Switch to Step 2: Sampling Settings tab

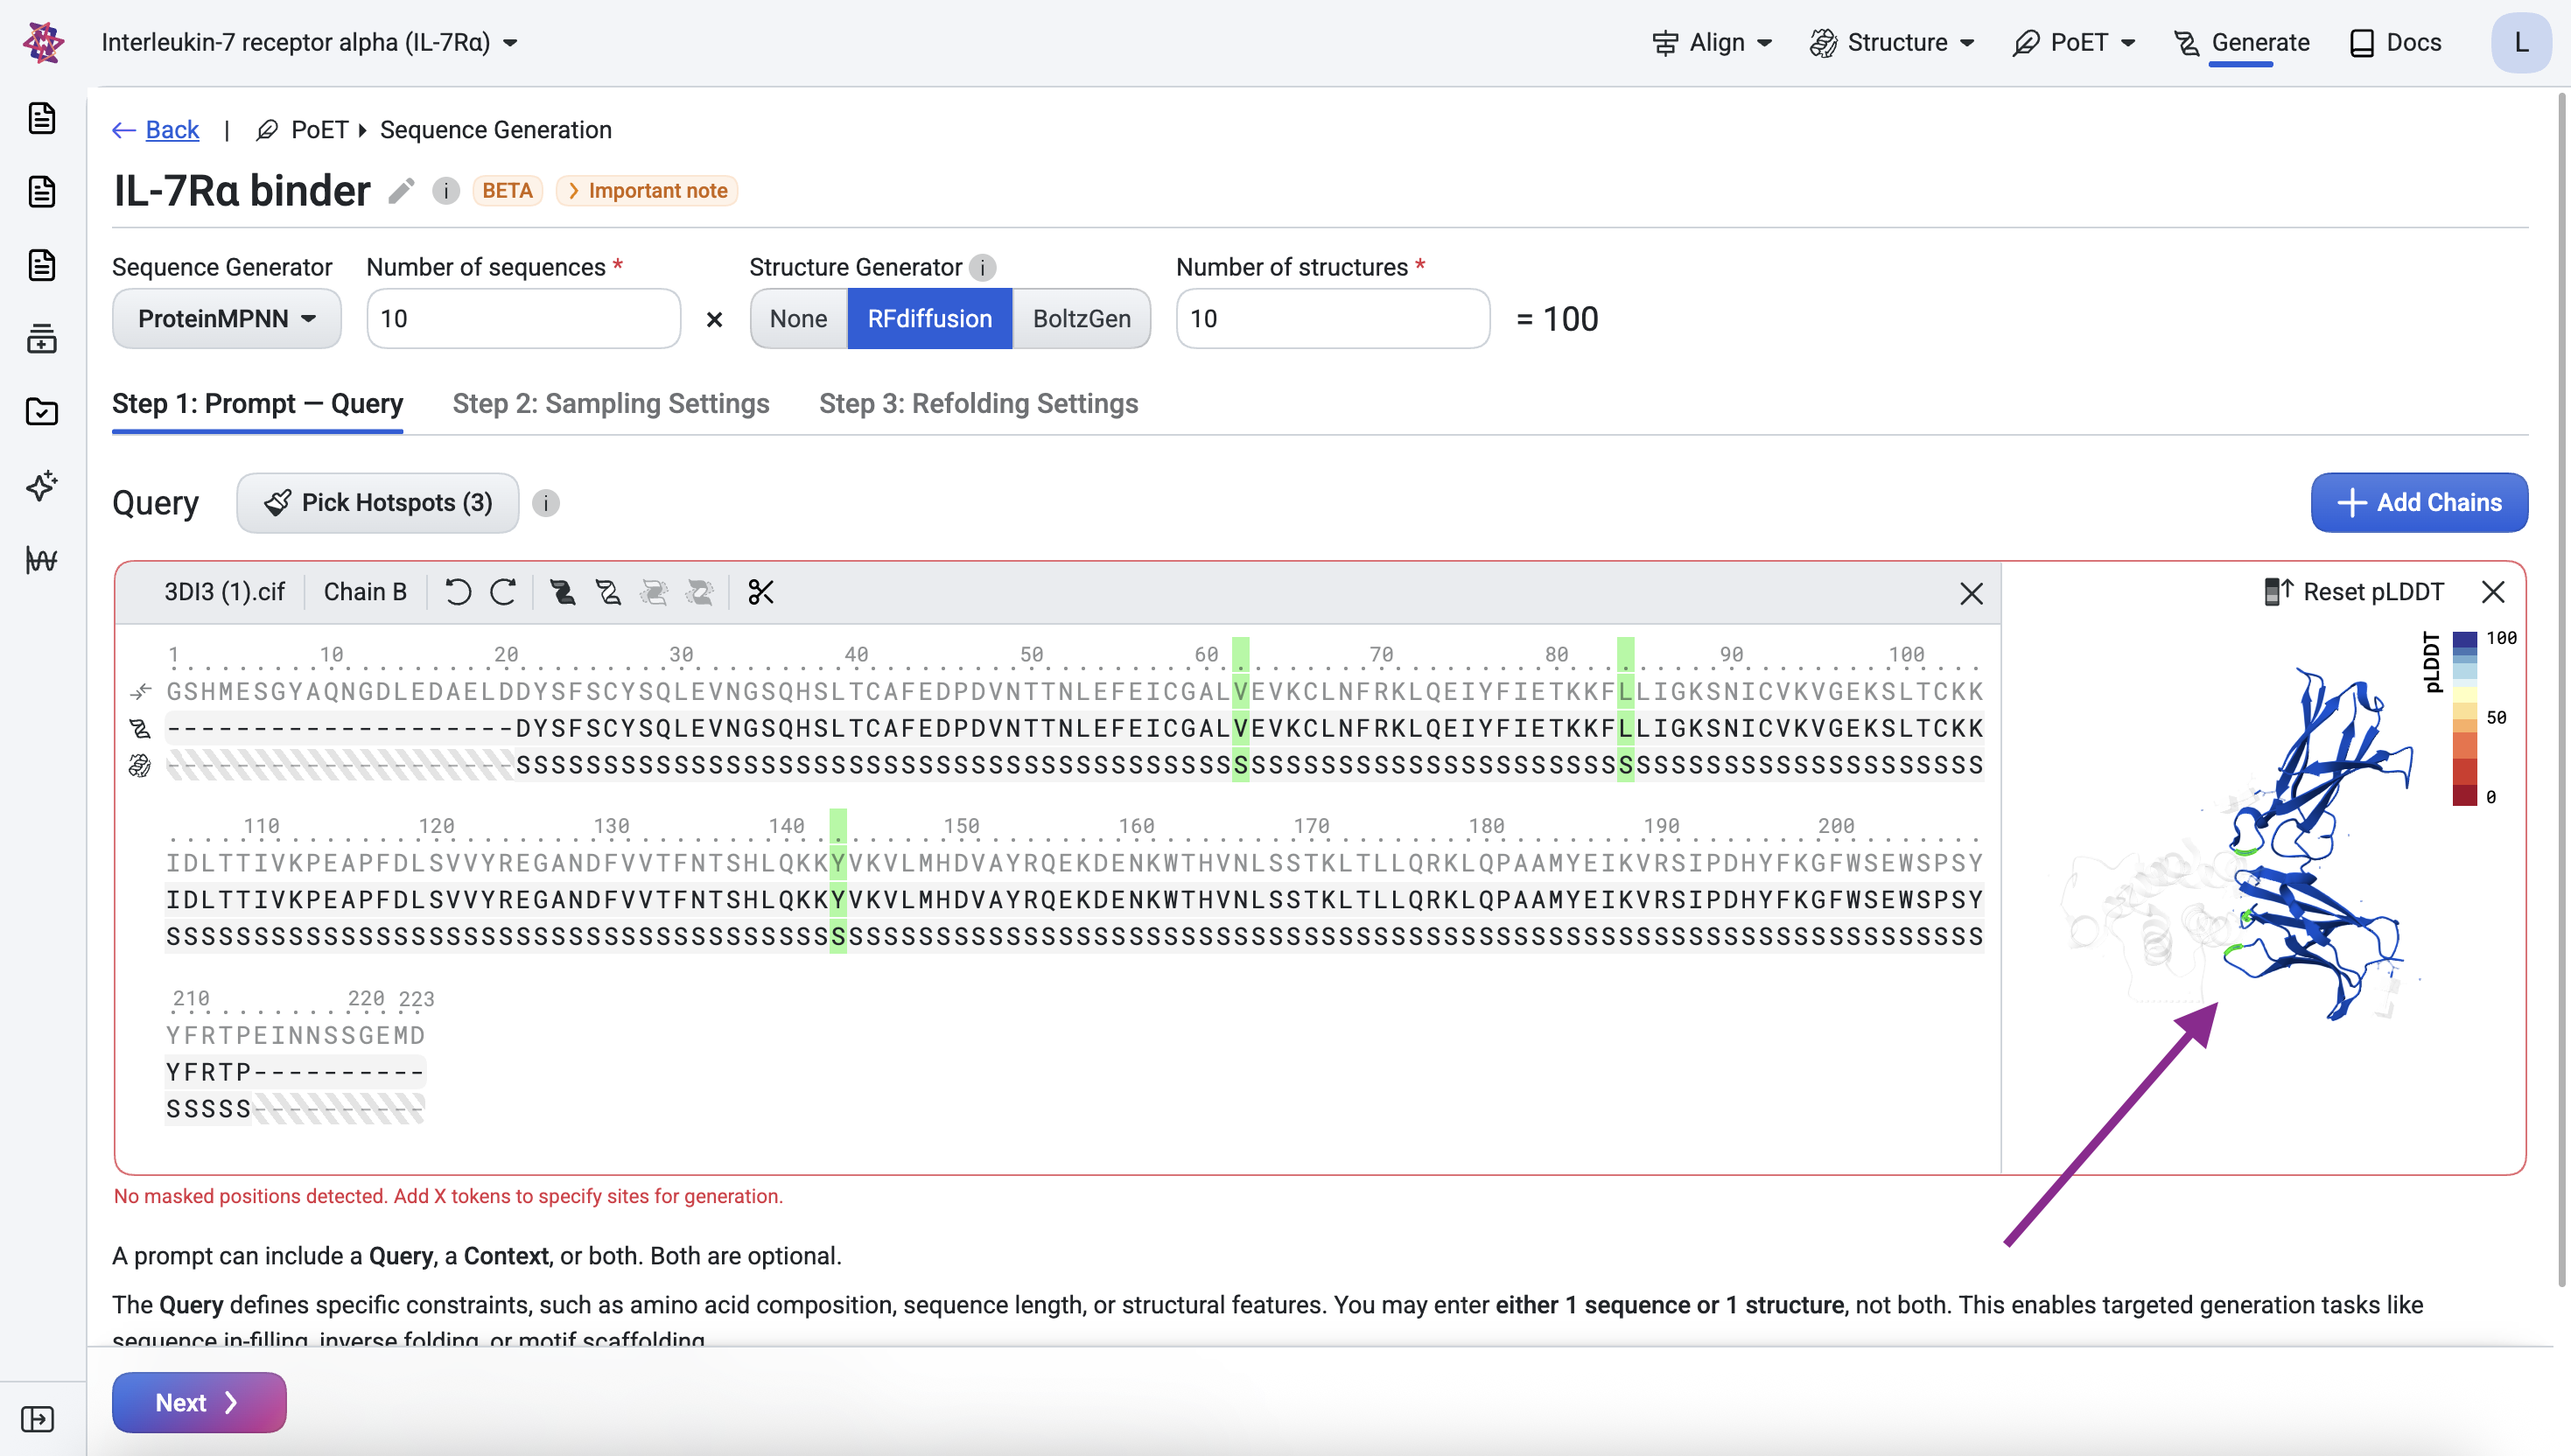point(611,403)
